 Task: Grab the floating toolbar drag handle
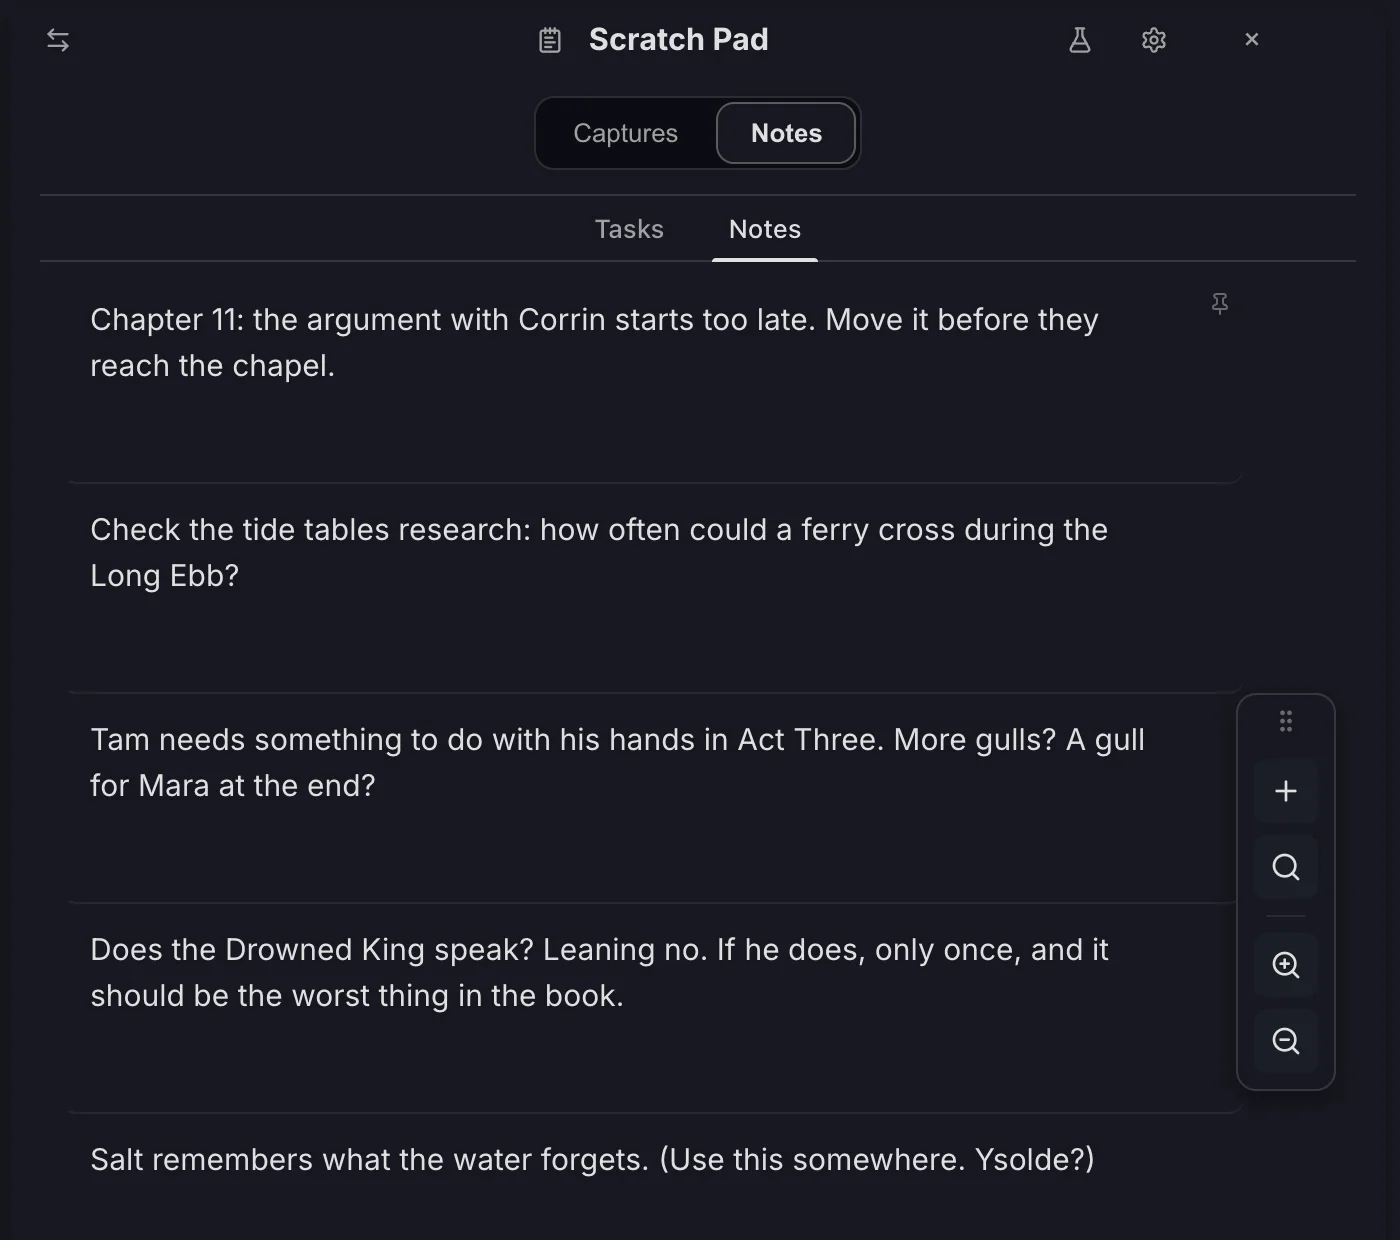click(1286, 721)
